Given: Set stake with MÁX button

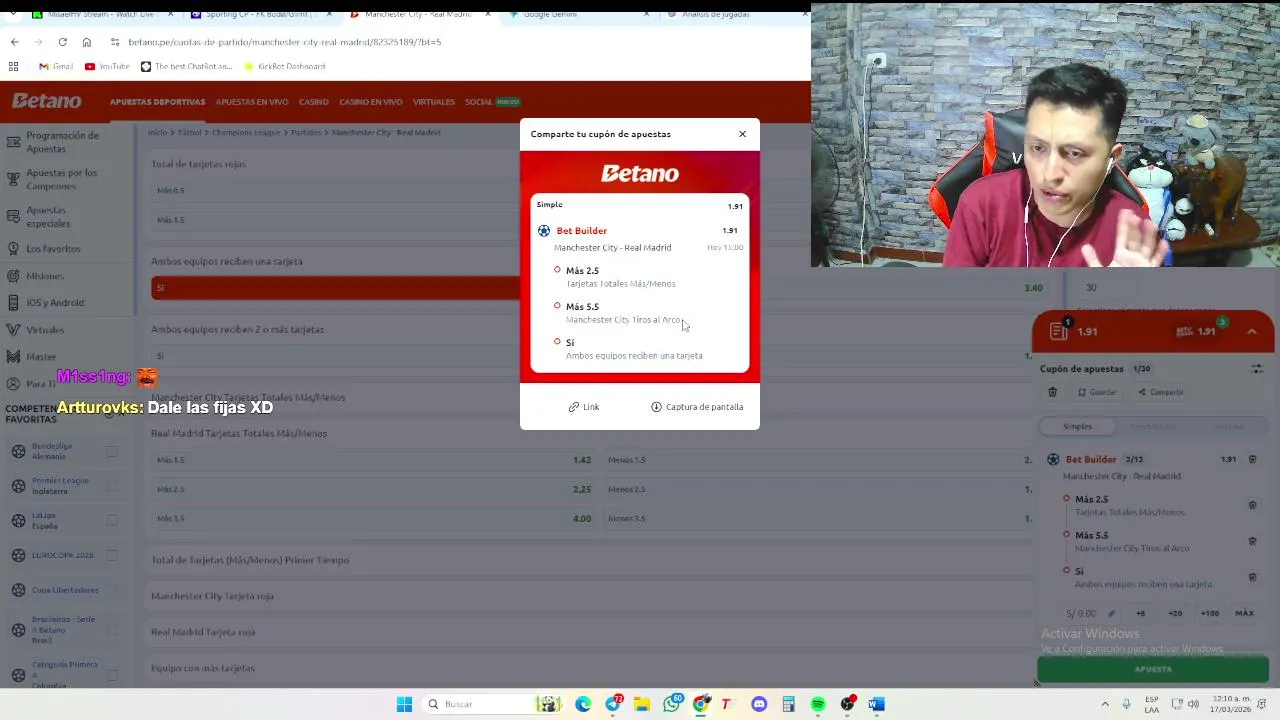Looking at the screenshot, I should pos(1244,613).
